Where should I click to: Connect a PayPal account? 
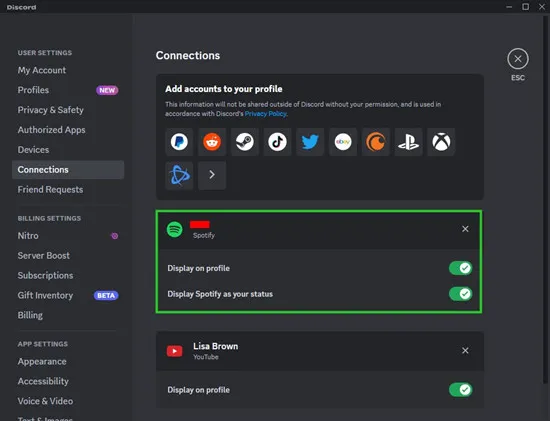[179, 142]
